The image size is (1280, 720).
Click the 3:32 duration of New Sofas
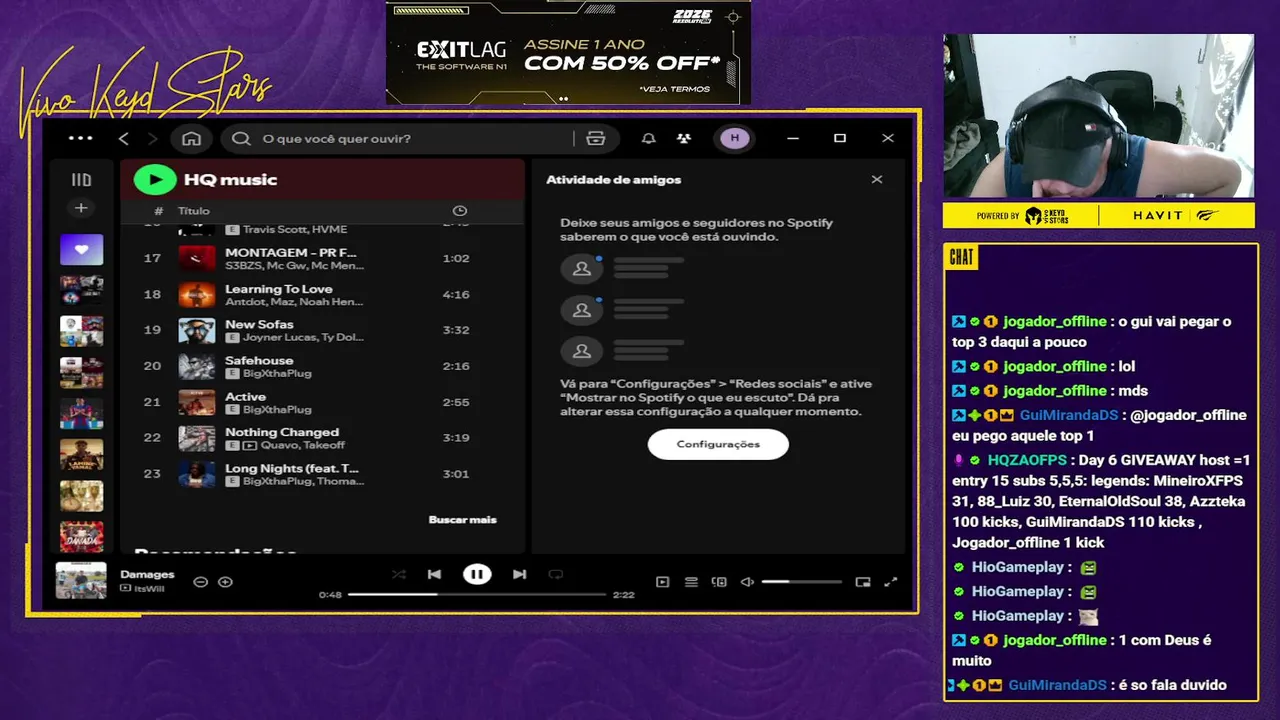(456, 331)
